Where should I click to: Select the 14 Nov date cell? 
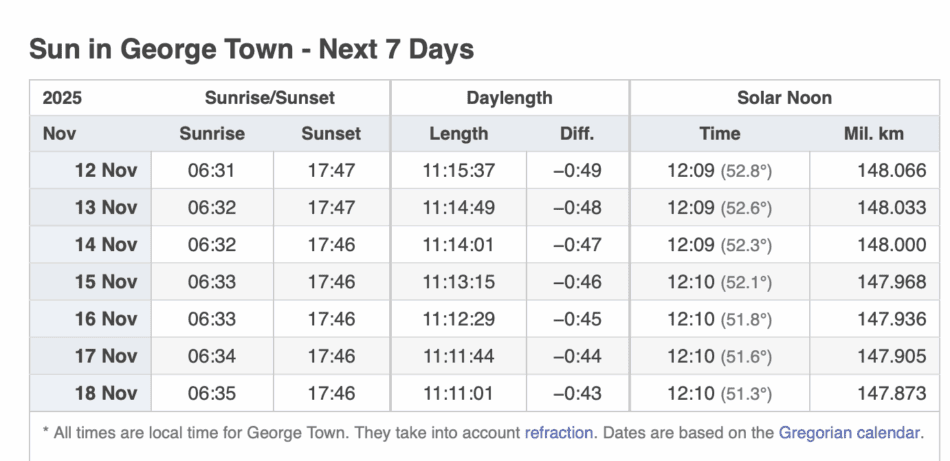click(x=105, y=244)
